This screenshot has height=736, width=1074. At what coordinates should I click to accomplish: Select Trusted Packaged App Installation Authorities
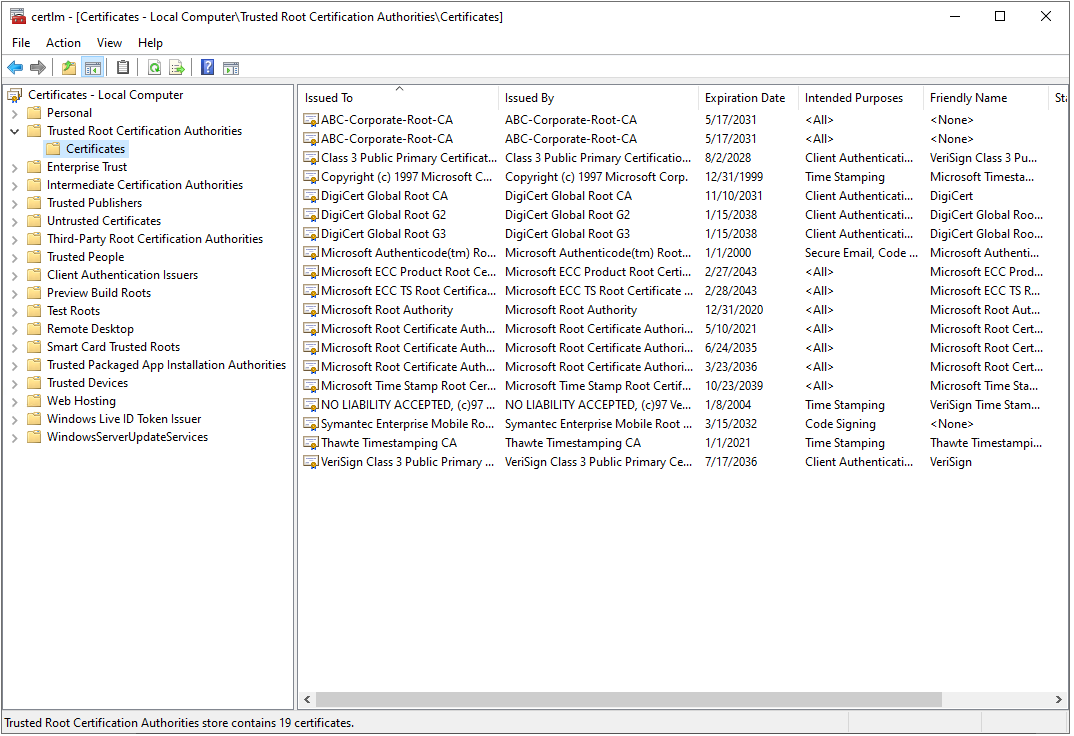pyautogui.click(x=166, y=365)
